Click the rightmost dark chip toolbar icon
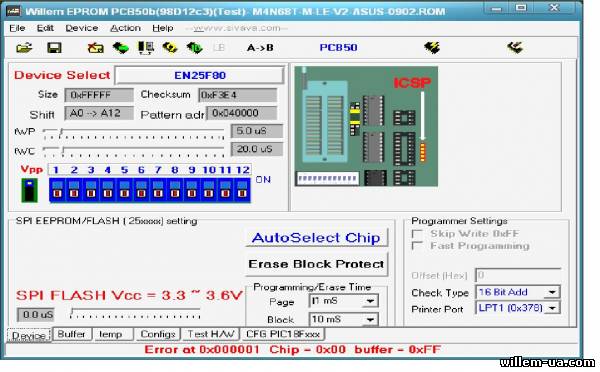This screenshot has height=372, width=600. 515,48
